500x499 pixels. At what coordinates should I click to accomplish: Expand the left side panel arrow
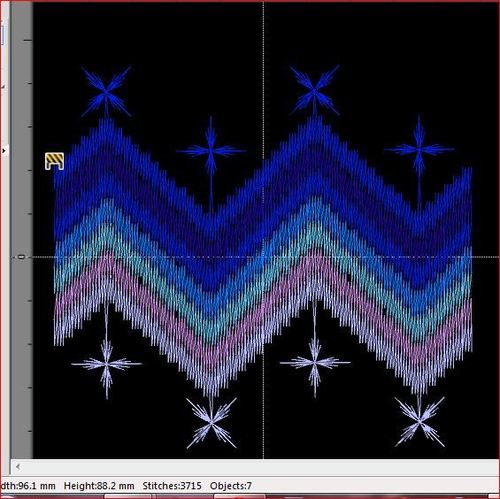(4, 151)
